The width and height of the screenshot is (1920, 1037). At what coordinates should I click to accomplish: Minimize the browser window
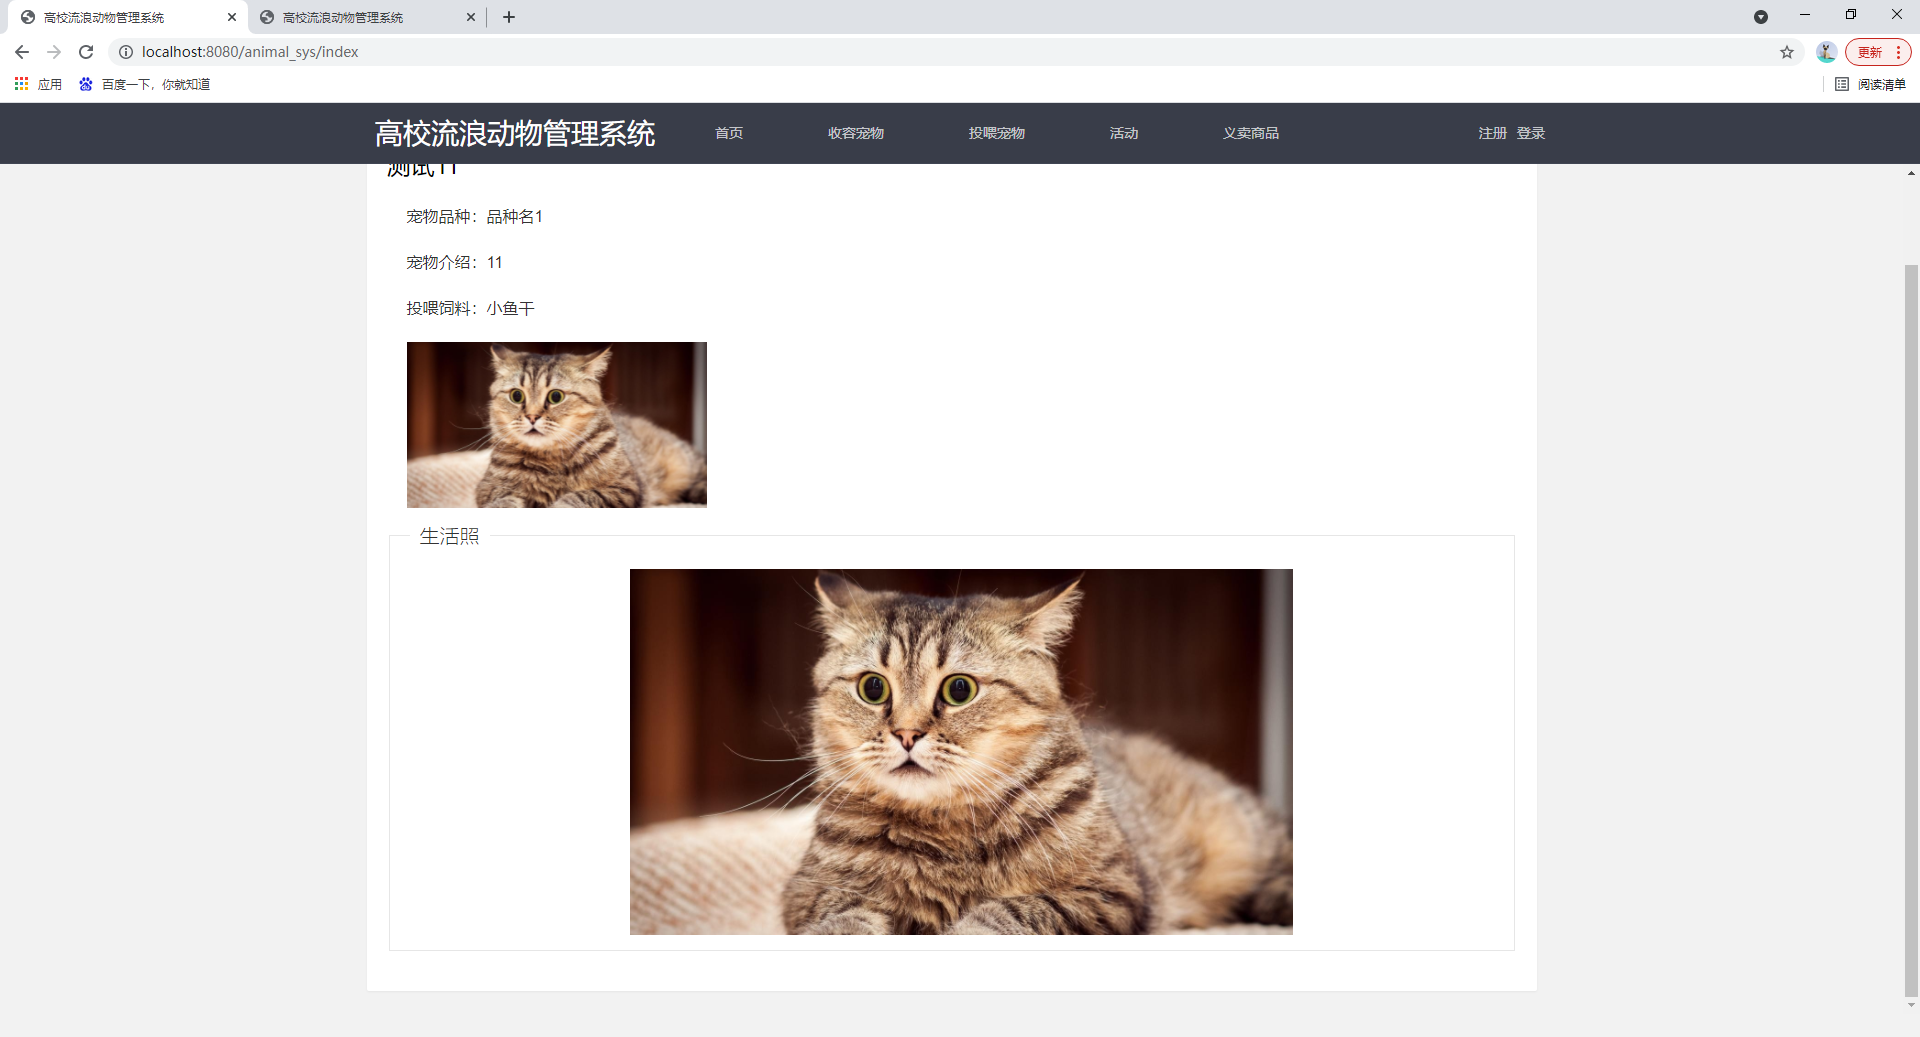[1805, 15]
